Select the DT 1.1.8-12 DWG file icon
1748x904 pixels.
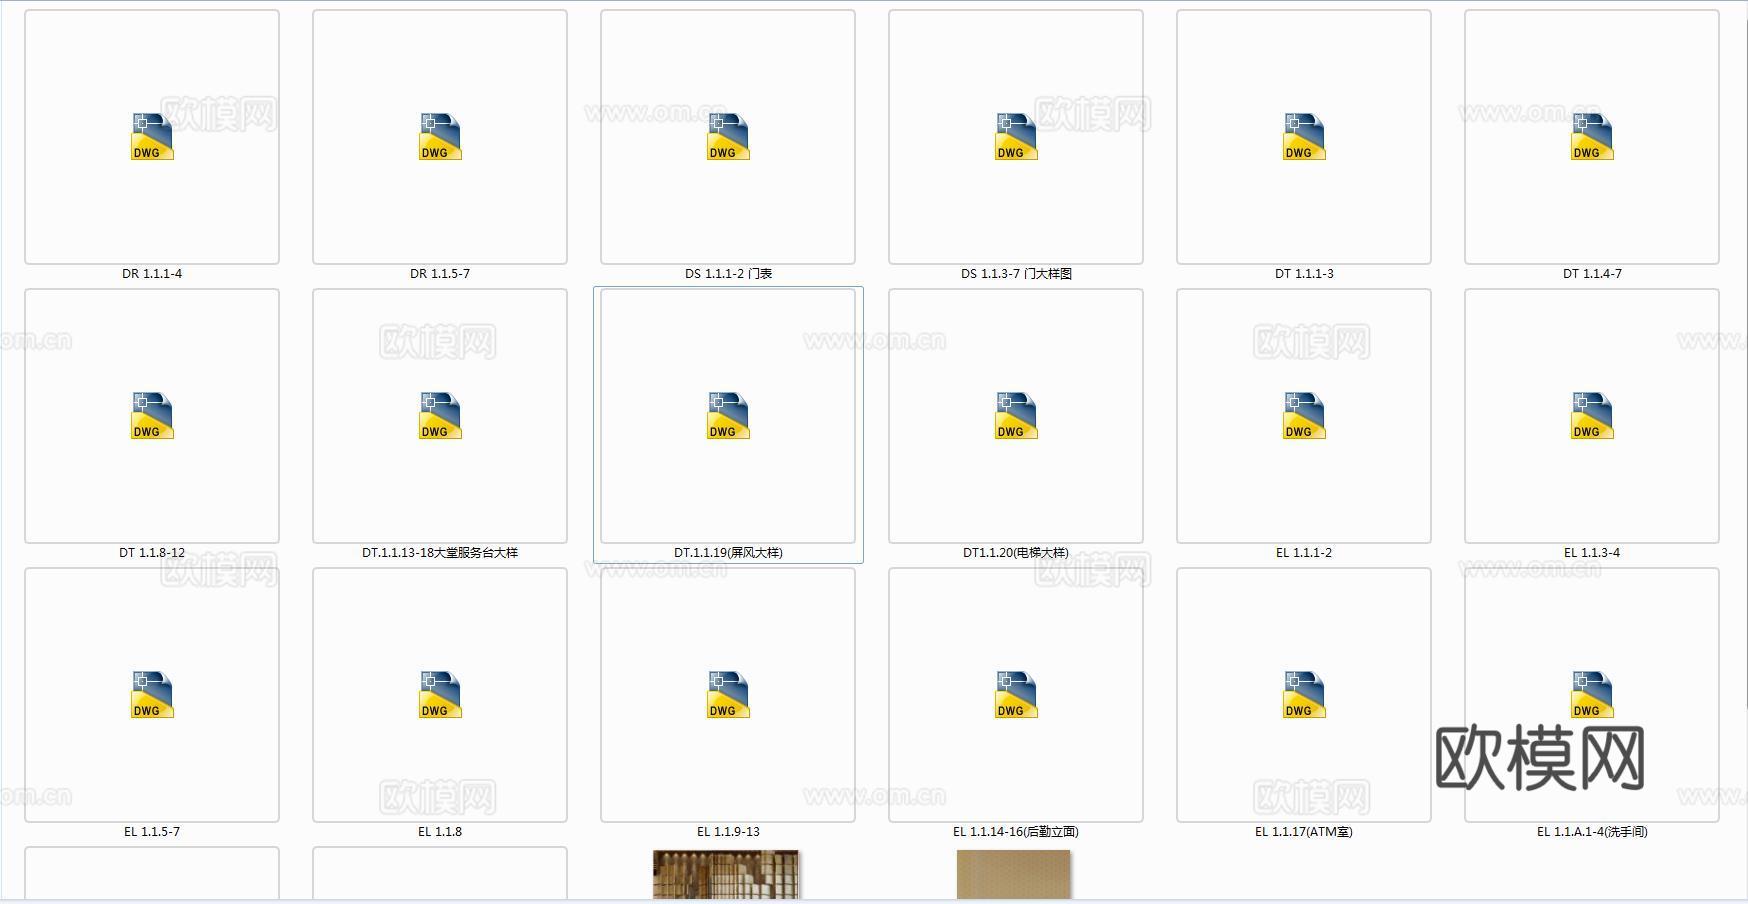click(152, 416)
